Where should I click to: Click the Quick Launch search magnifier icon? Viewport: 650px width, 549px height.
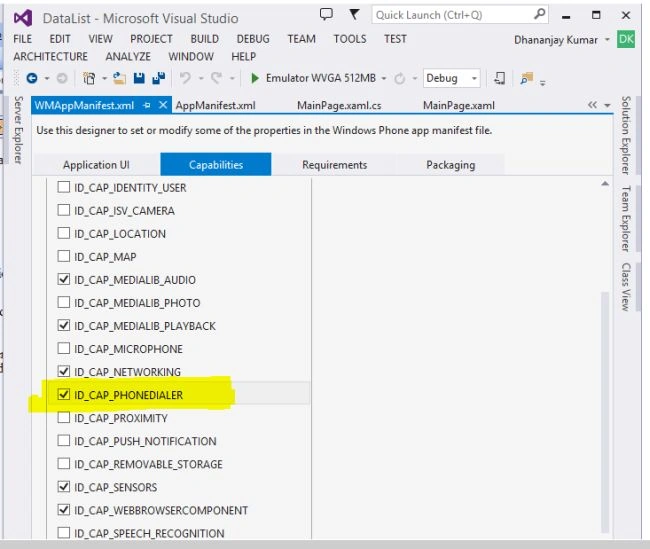[x=539, y=15]
